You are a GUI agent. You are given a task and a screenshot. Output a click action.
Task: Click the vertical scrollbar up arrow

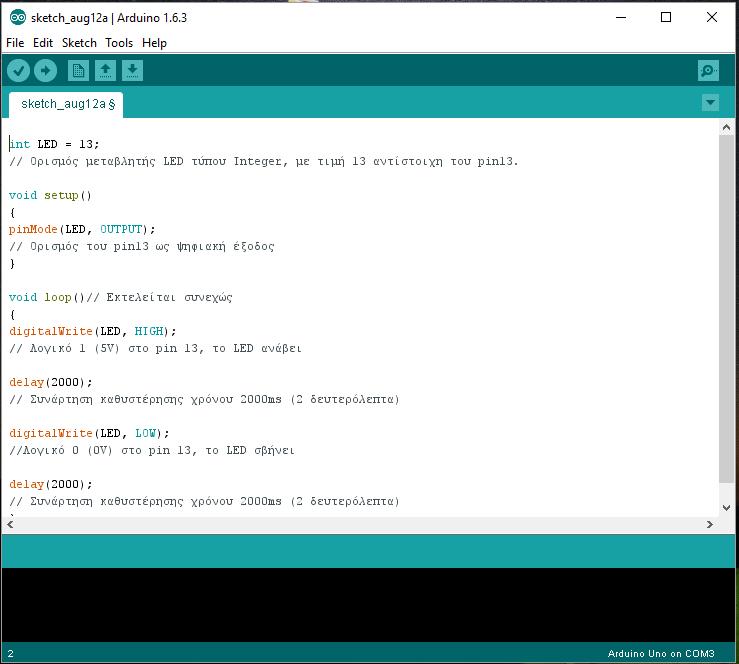click(726, 127)
